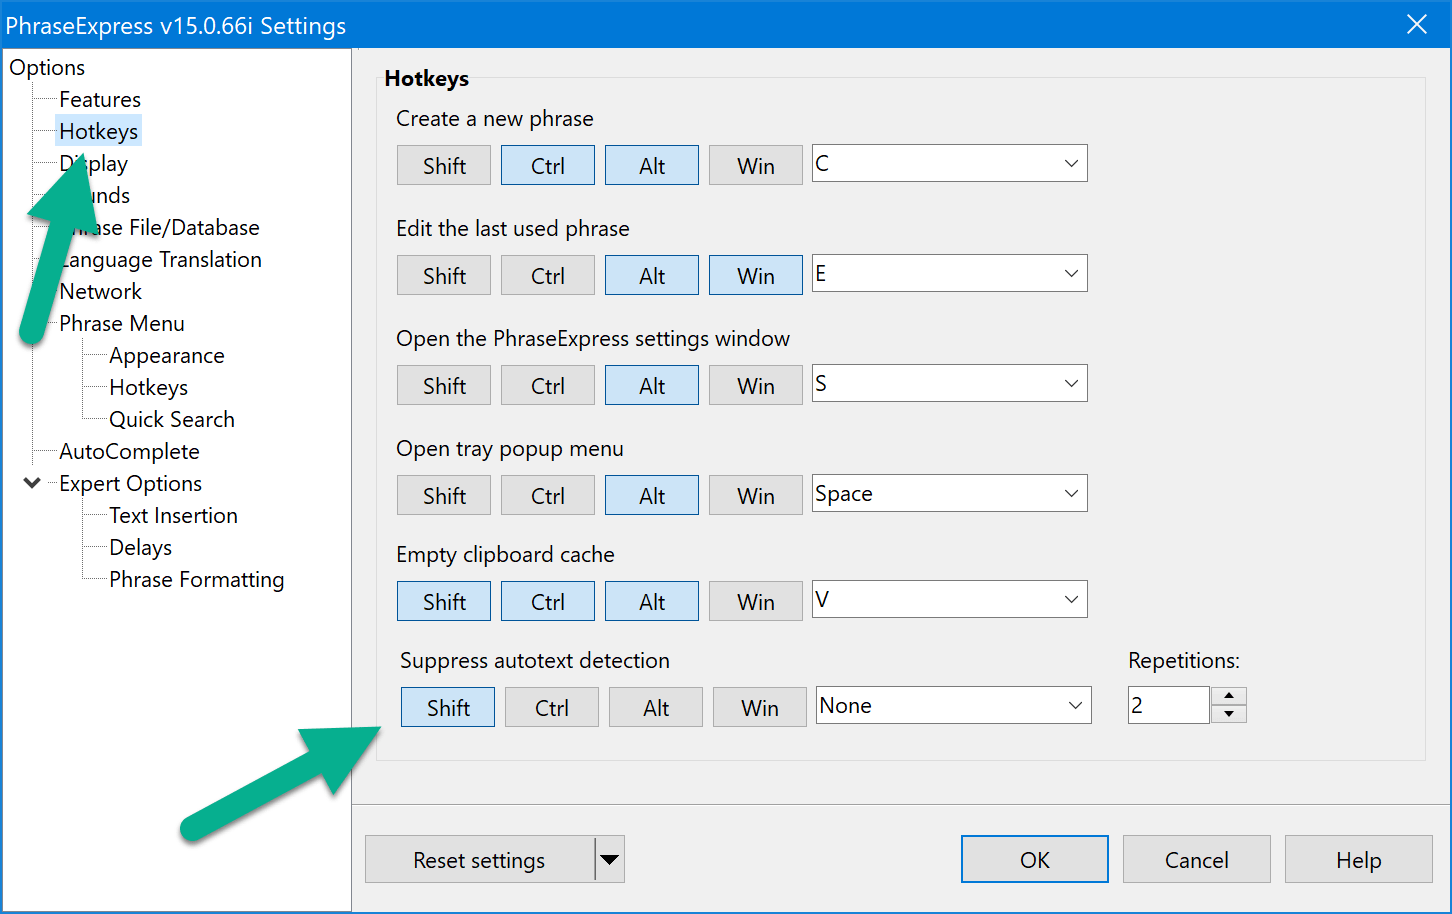Toggle Win for Empty clipboard cache
1452x914 pixels.
[756, 602]
